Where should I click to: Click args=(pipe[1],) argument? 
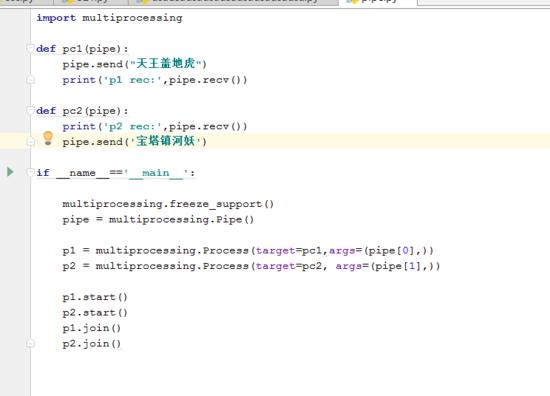click(385, 266)
